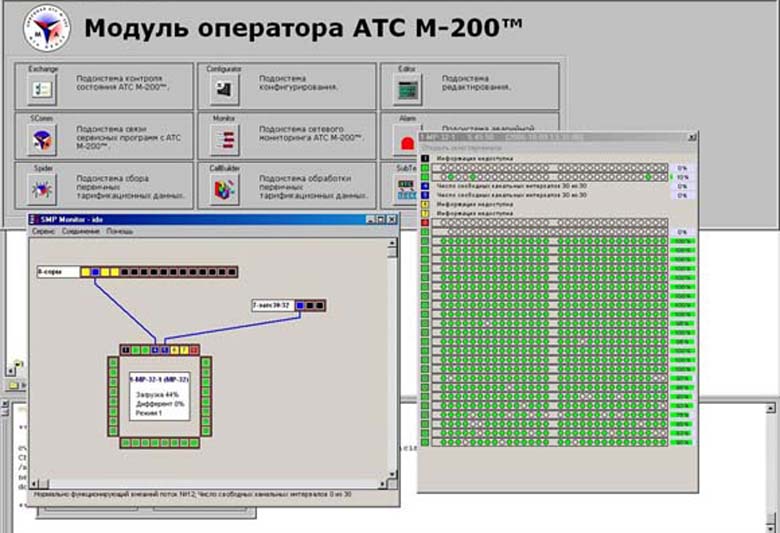The height and width of the screenshot is (533, 780).
Task: Click the Дифферент 0% line
Action: coord(160,404)
